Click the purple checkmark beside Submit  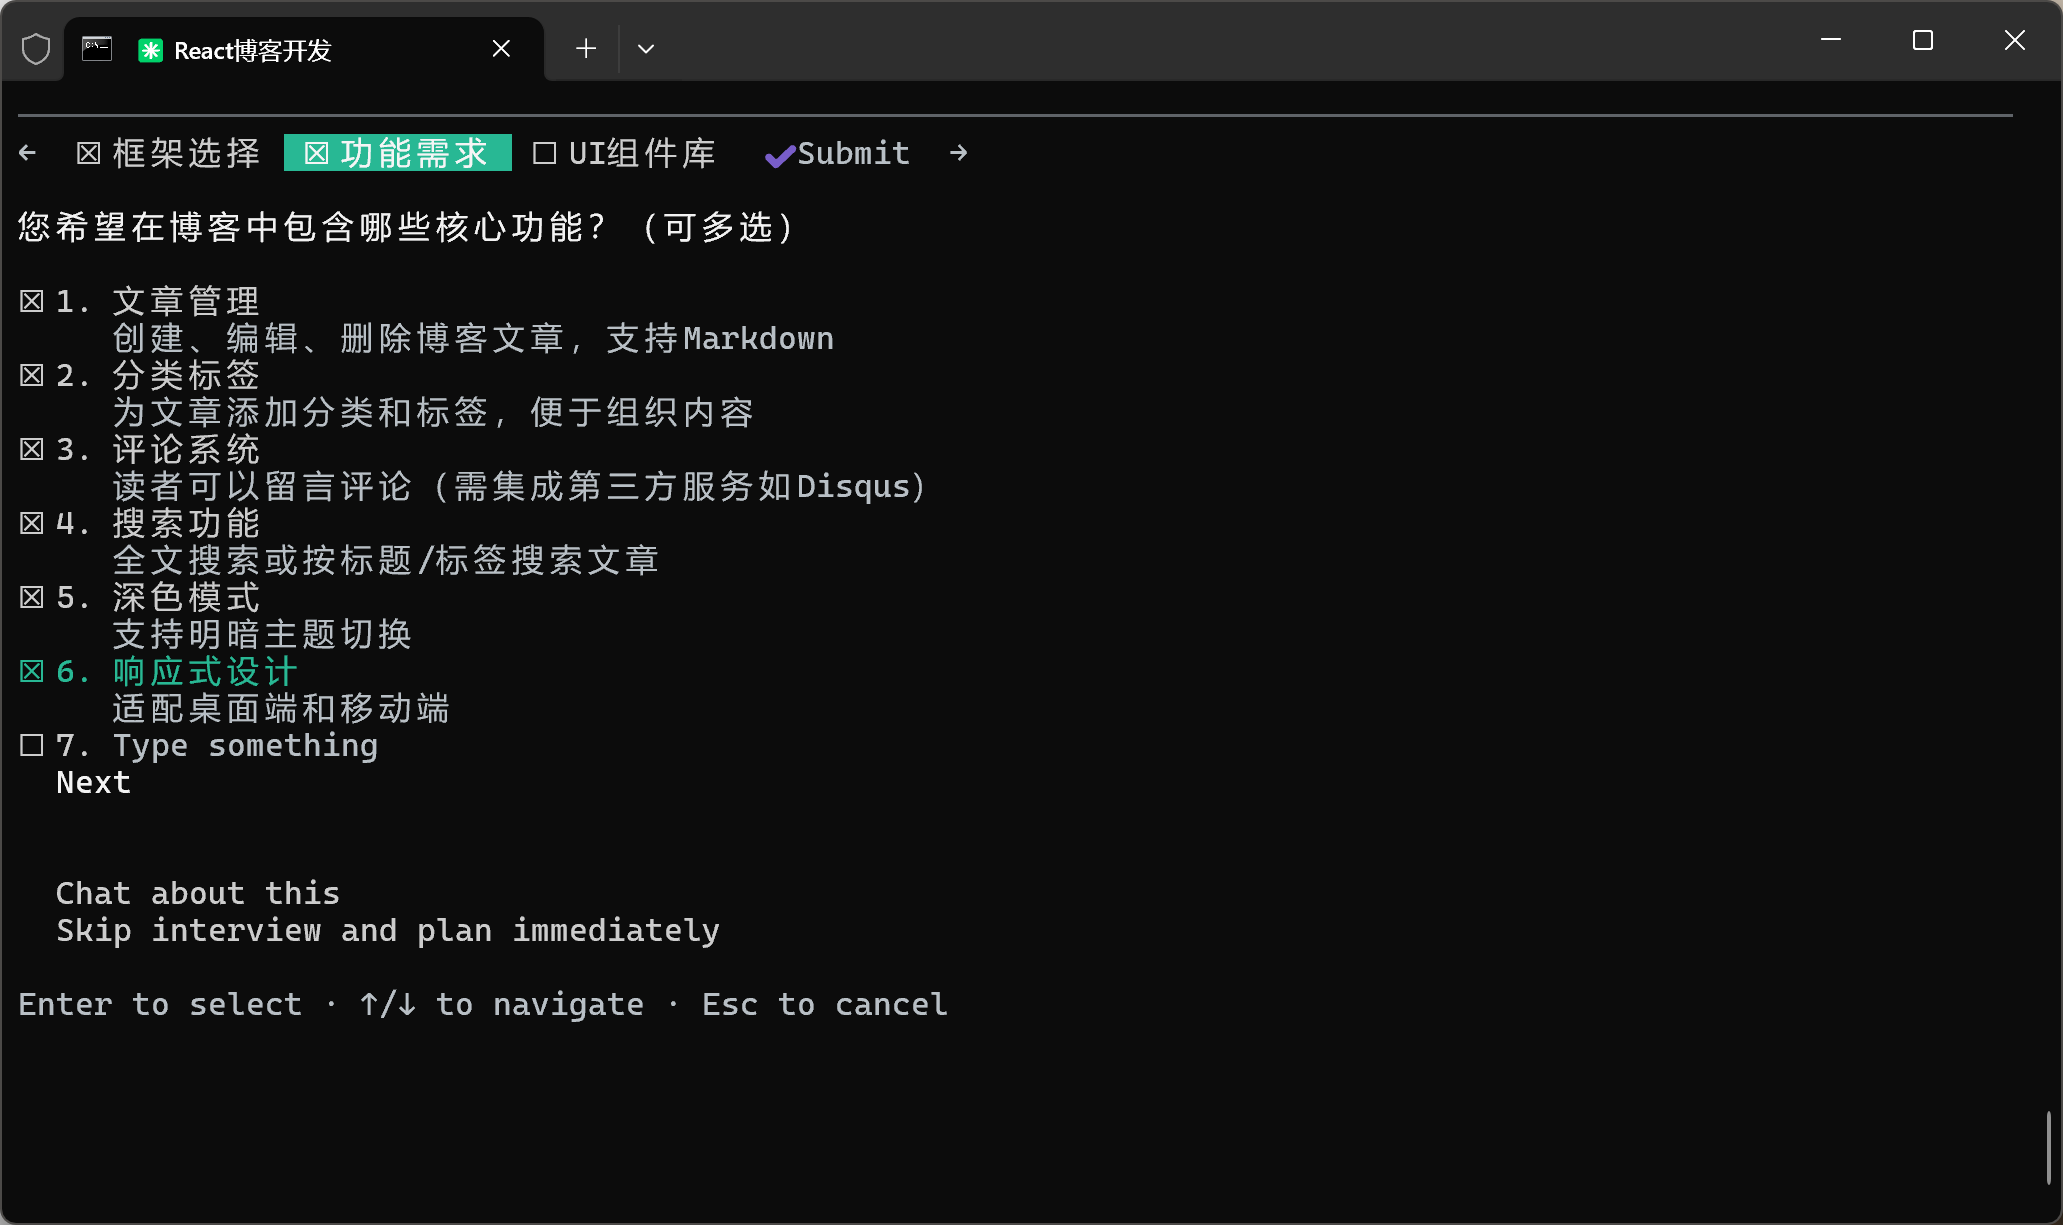tap(779, 155)
